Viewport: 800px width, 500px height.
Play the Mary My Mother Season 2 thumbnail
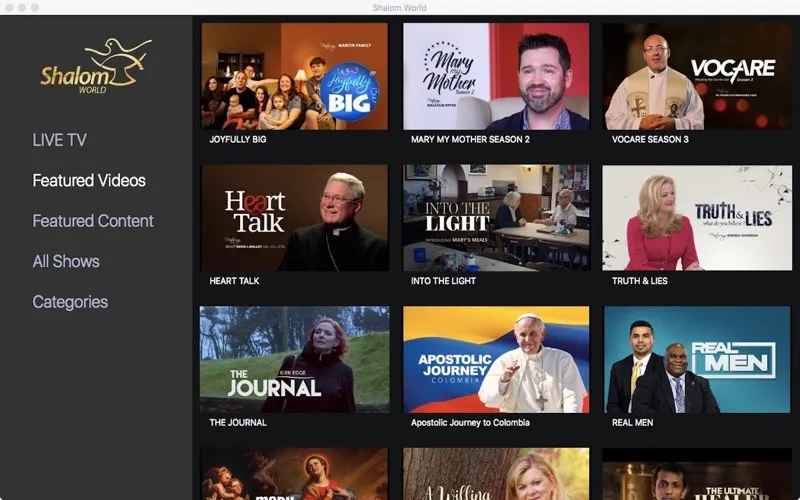pyautogui.click(x=496, y=76)
